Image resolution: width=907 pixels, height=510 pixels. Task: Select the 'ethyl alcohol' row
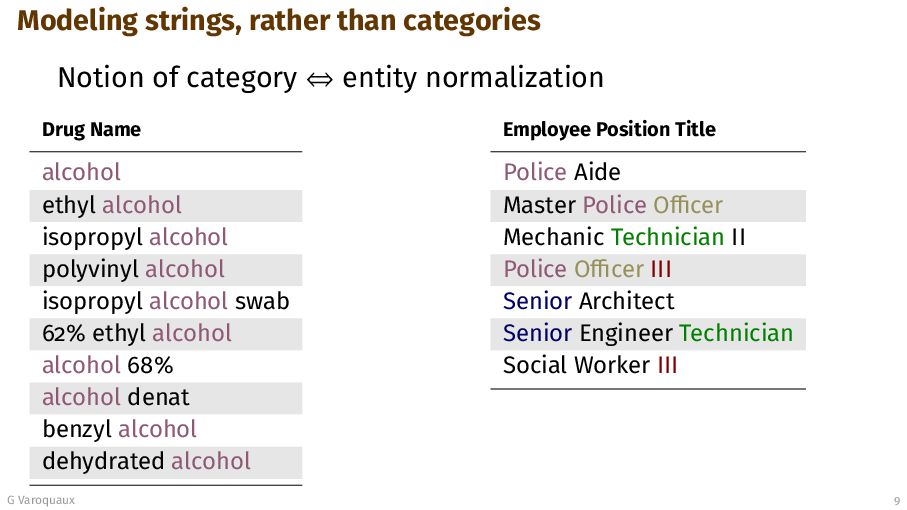[x=166, y=205]
